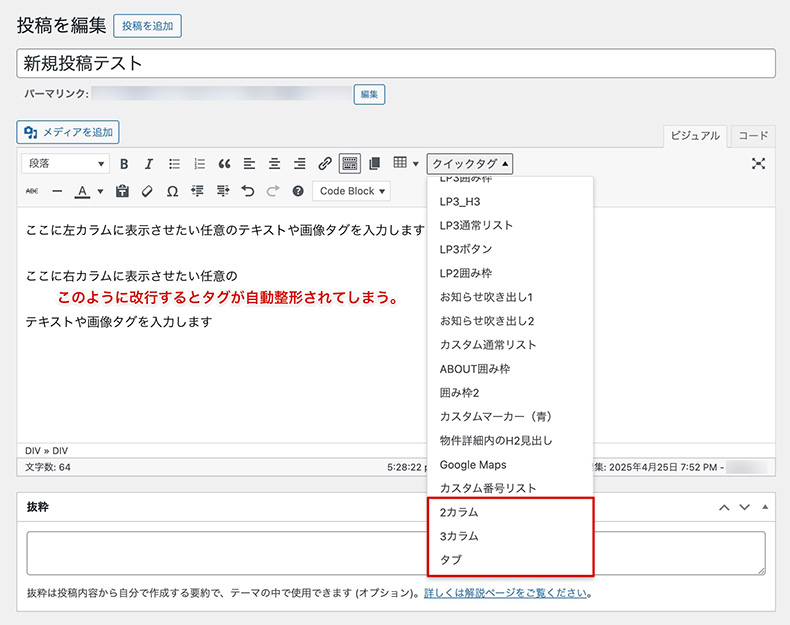Screen dimensions: 790x625
Task: Insert a special character with the omega icon
Action: 172,191
